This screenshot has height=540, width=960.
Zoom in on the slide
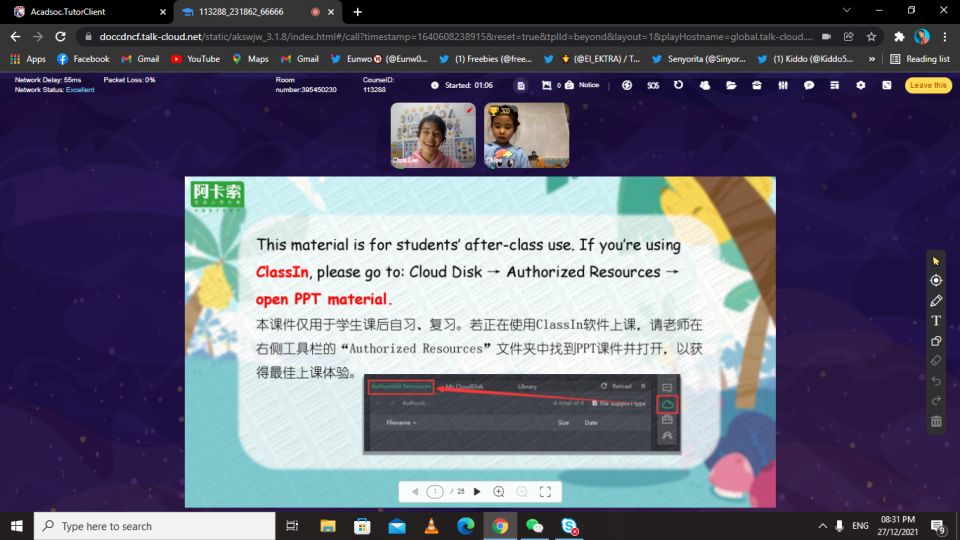499,492
